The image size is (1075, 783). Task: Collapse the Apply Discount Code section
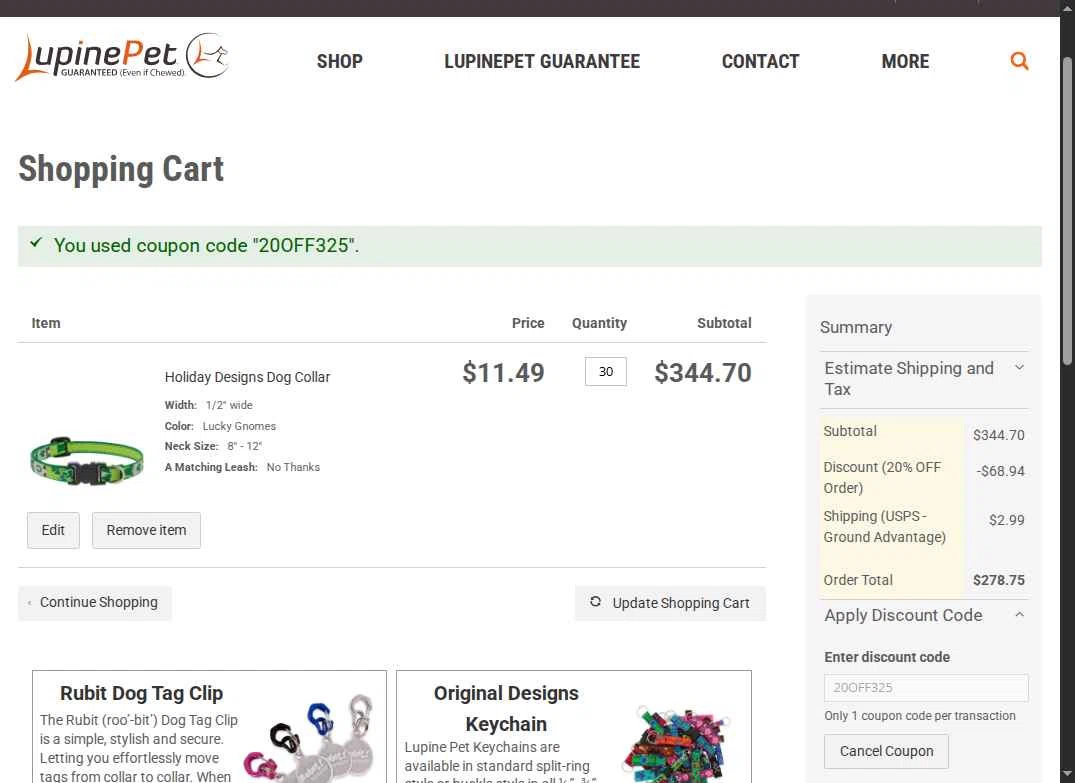923,615
